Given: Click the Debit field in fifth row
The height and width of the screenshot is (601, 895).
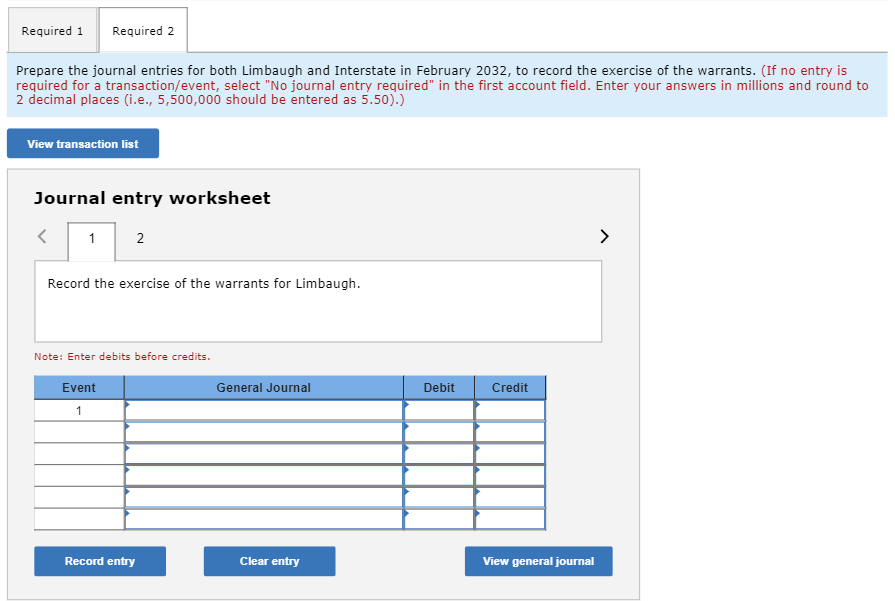Looking at the screenshot, I should [439, 497].
